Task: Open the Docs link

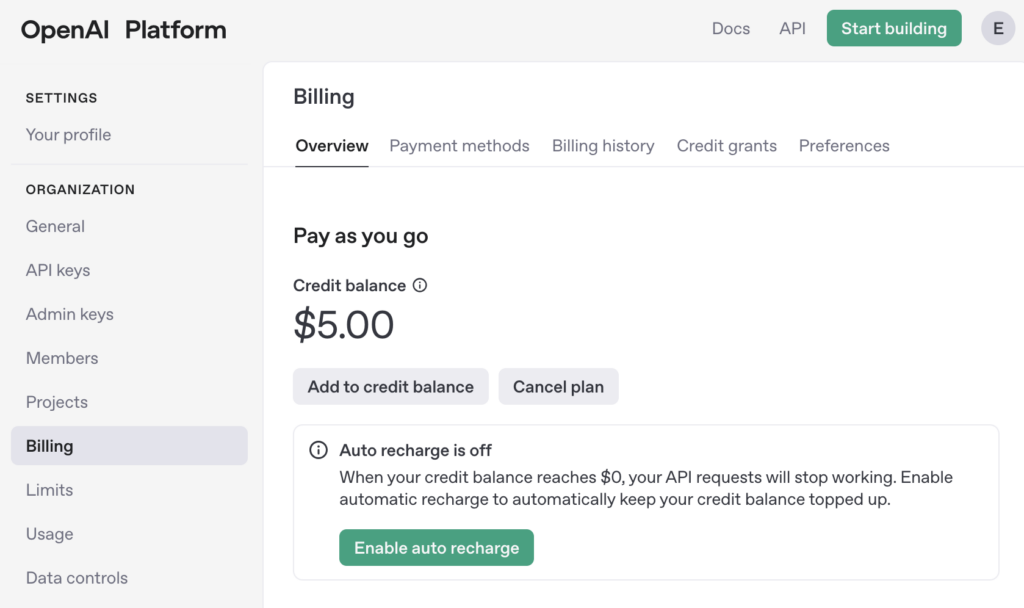Action: coord(731,29)
